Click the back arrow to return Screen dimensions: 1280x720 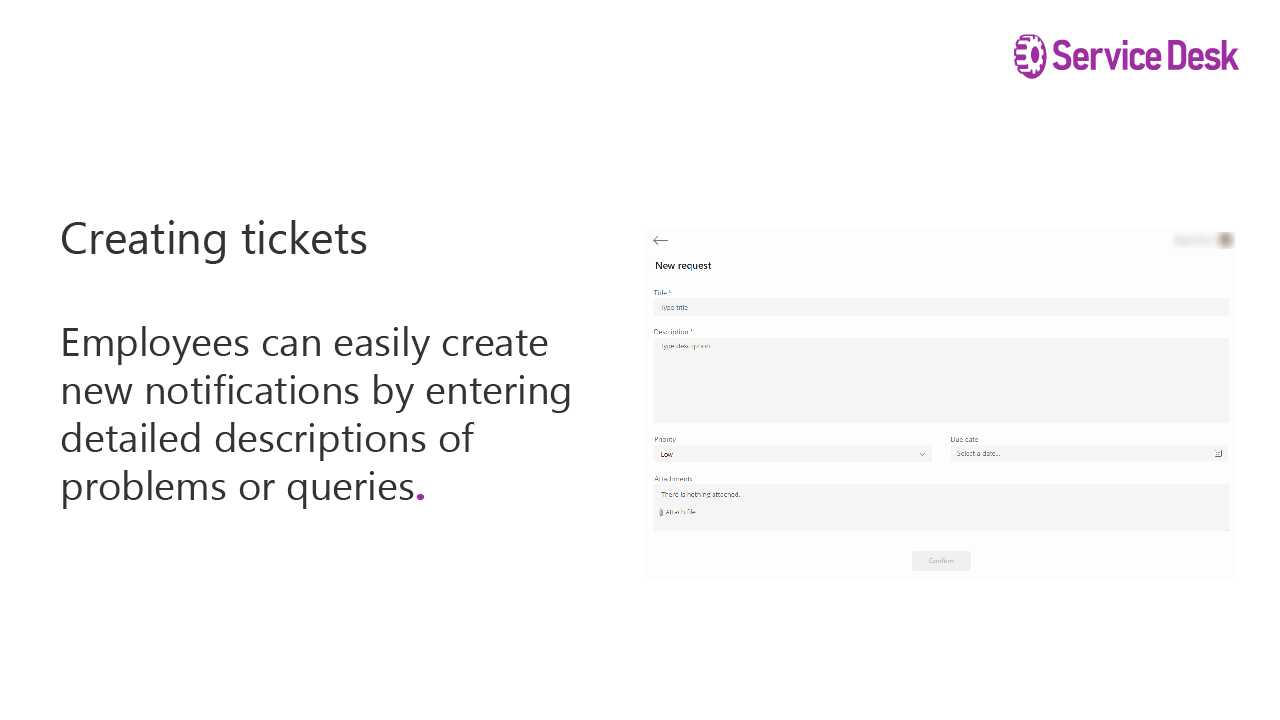660,240
